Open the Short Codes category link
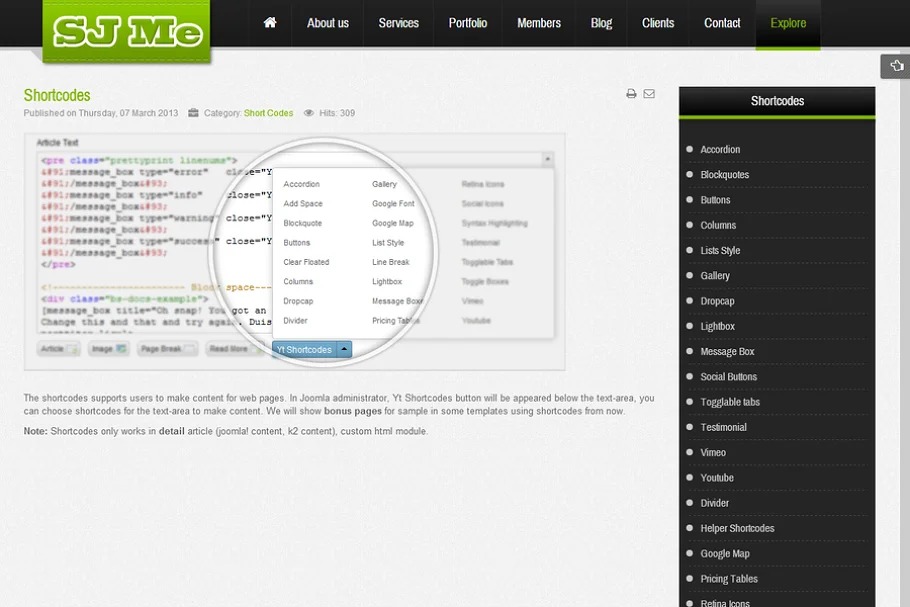The image size is (910, 607). pyautogui.click(x=269, y=113)
